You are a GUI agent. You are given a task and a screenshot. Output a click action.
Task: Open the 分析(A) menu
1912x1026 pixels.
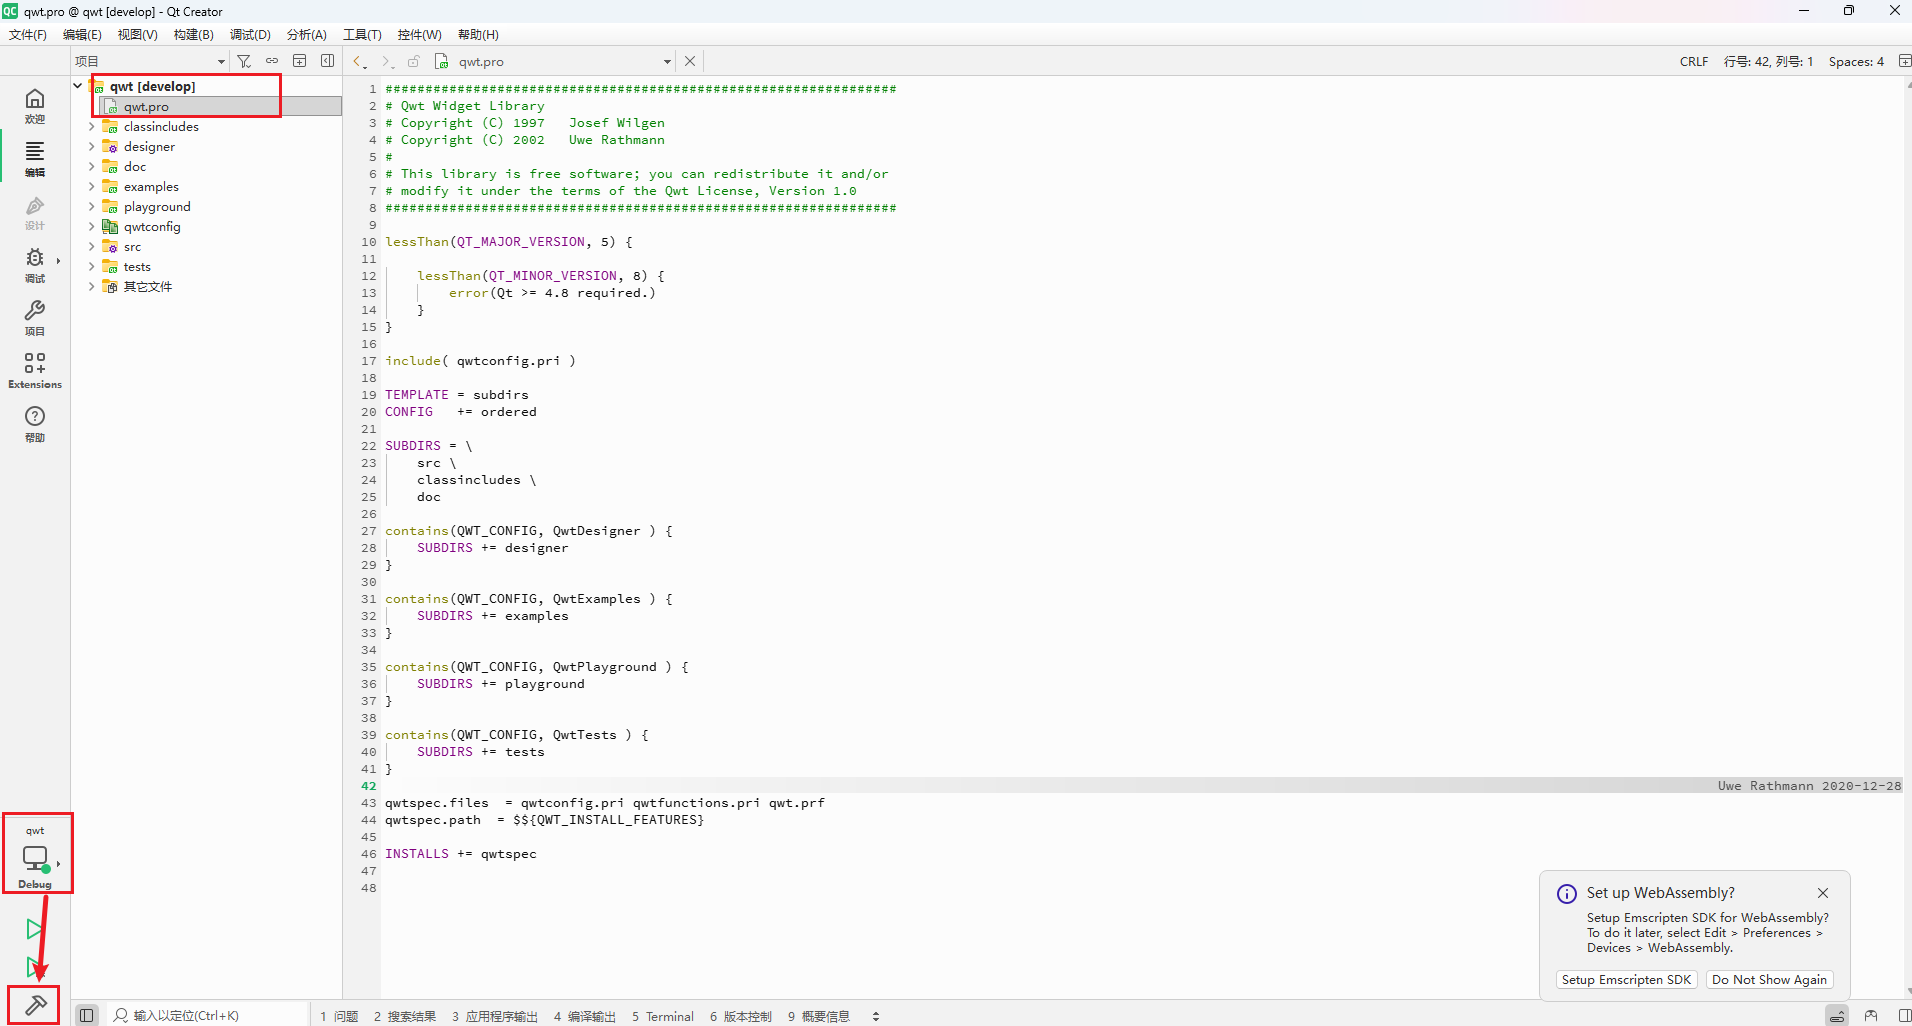tap(307, 35)
